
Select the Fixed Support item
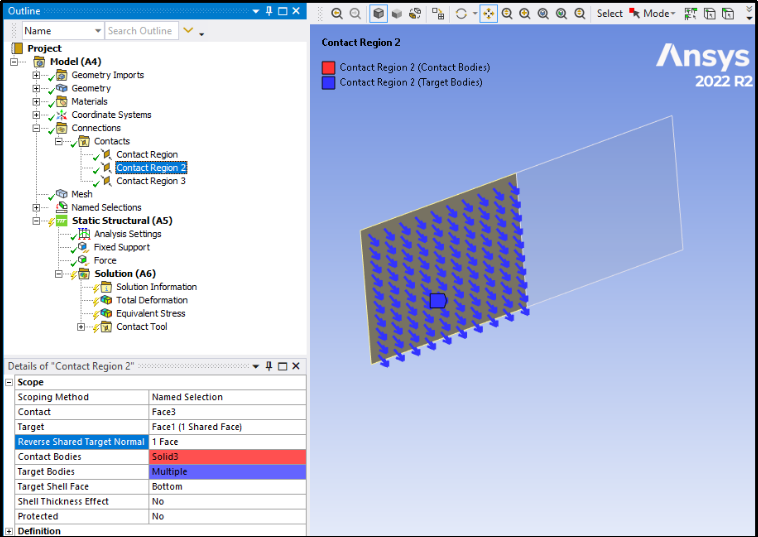click(x=122, y=247)
